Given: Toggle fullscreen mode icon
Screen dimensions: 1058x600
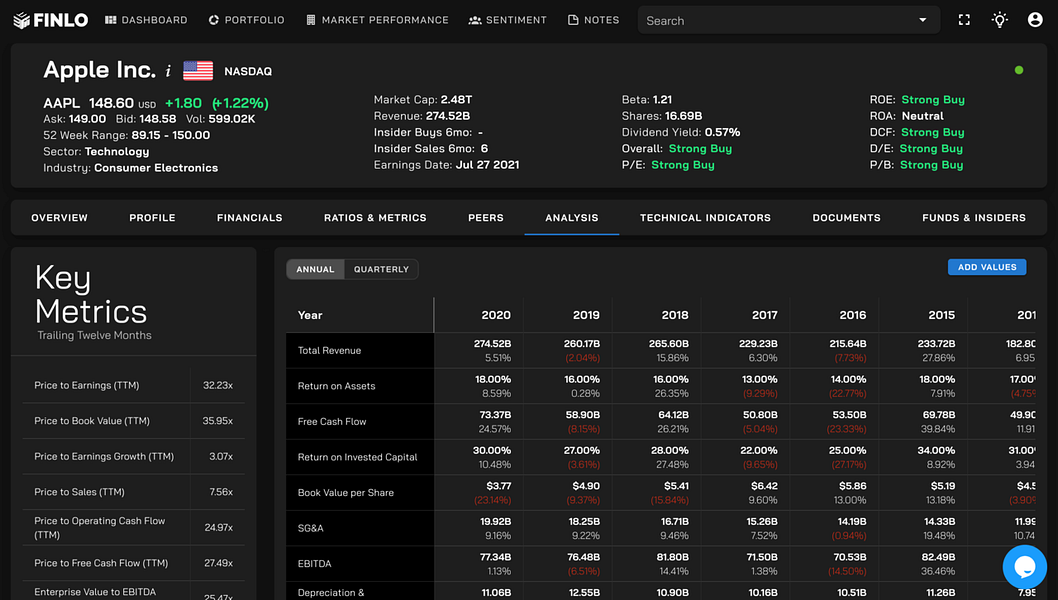Looking at the screenshot, I should (x=964, y=20).
